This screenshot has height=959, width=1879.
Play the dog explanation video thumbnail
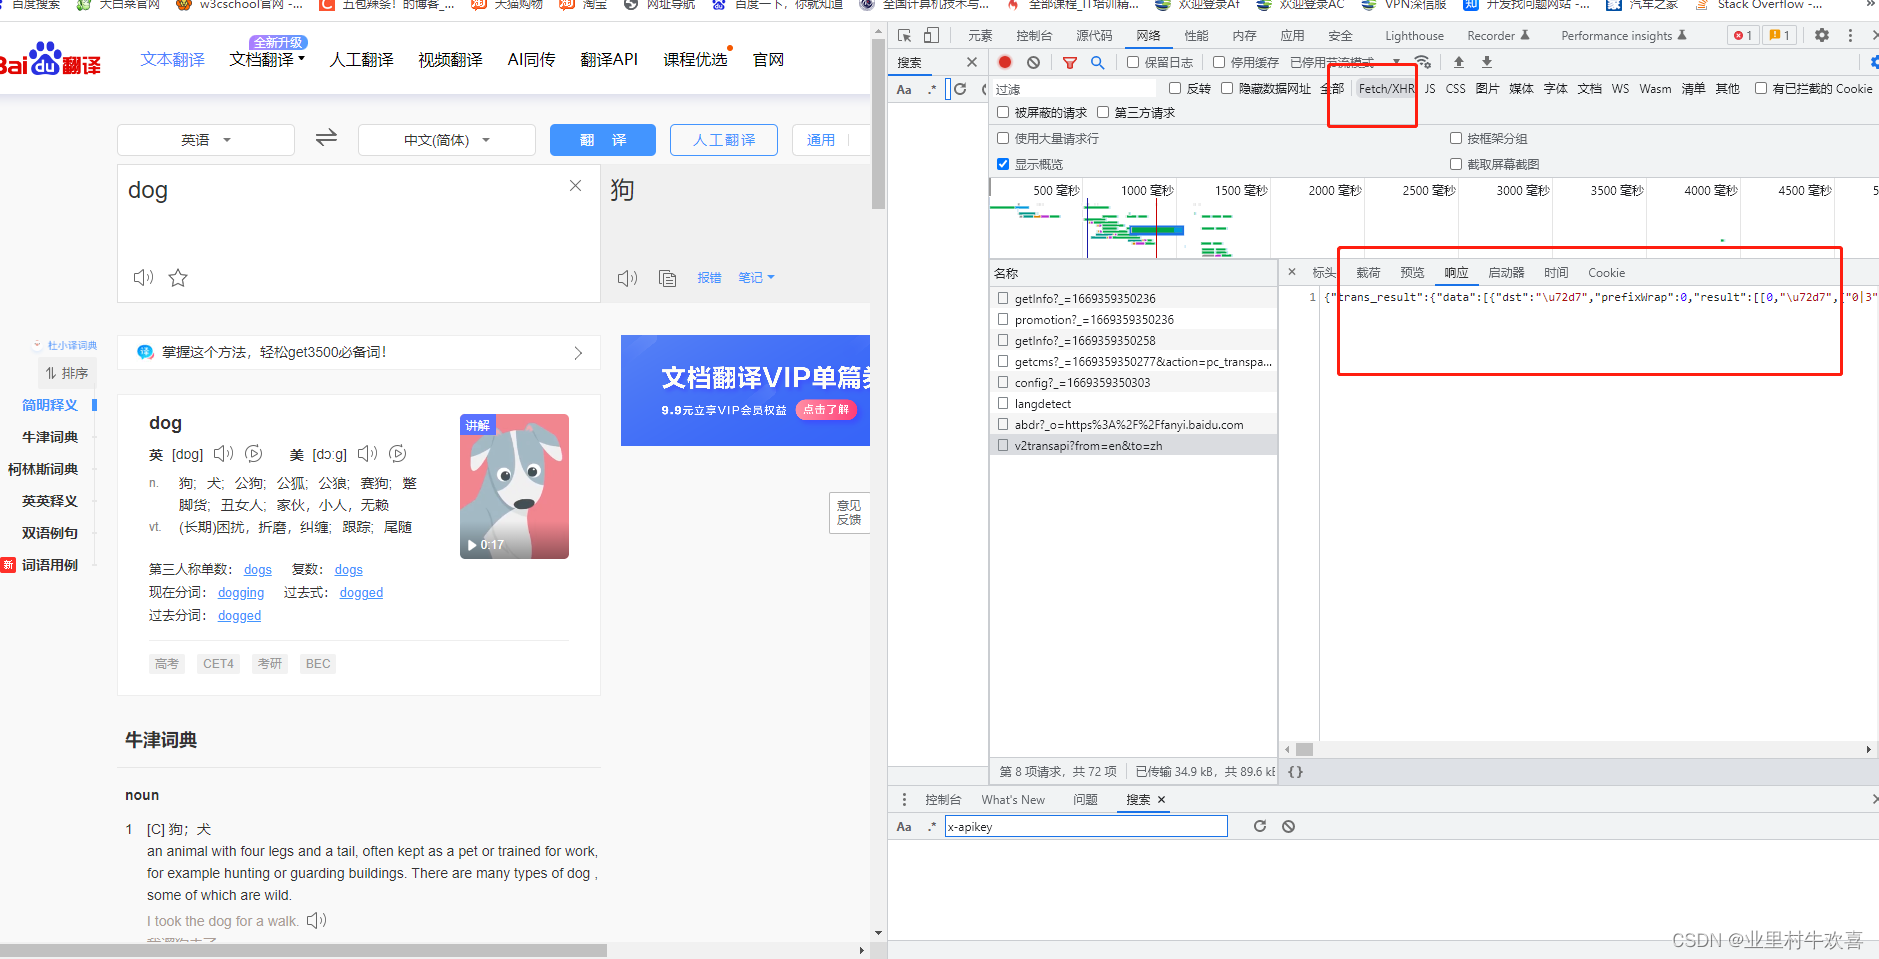pyautogui.click(x=514, y=486)
